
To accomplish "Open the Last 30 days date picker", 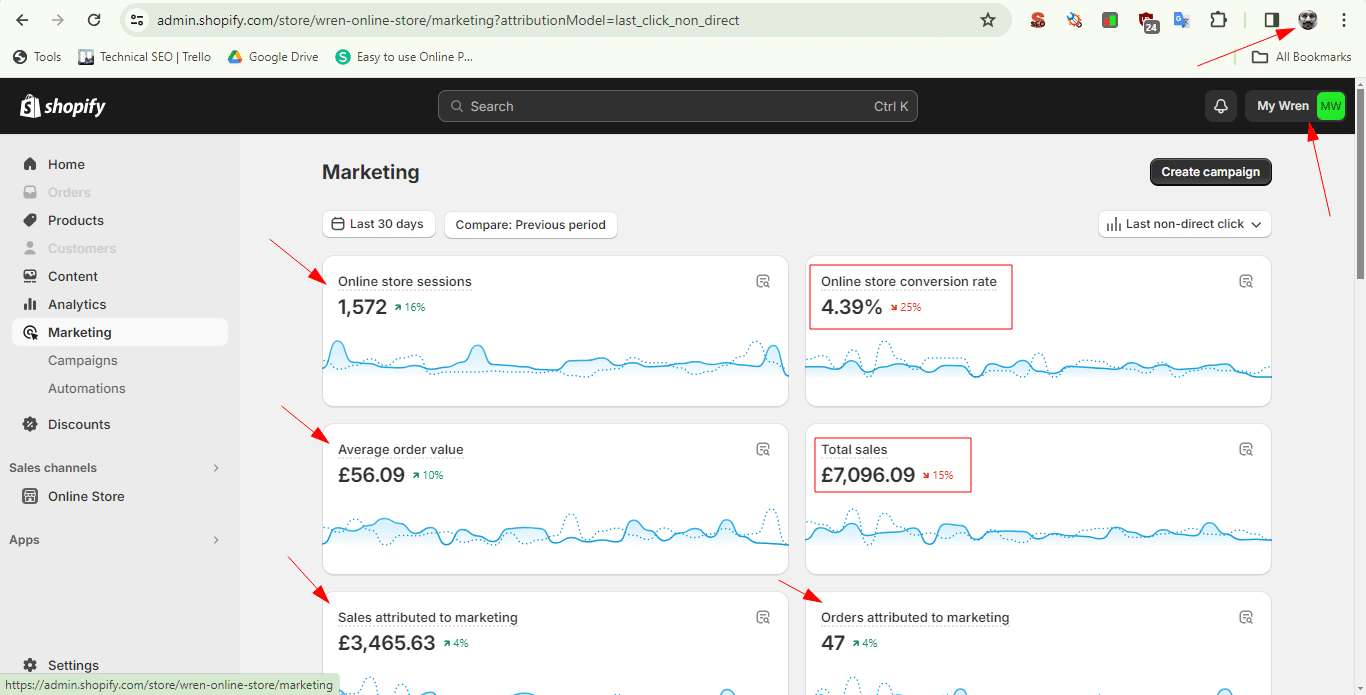I will [x=378, y=224].
